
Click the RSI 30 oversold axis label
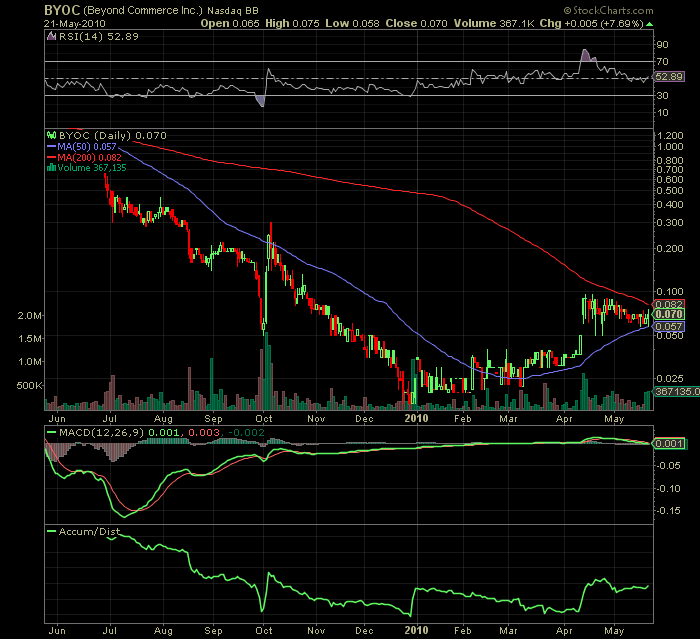tap(662, 96)
